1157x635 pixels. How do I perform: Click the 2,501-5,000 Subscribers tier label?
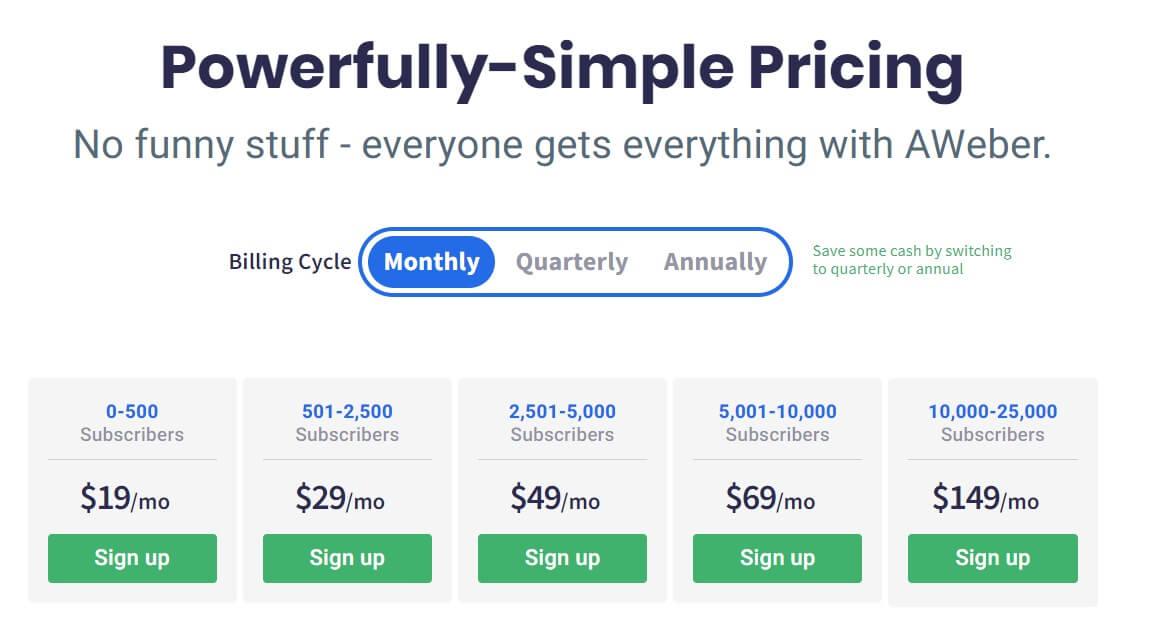tap(562, 423)
